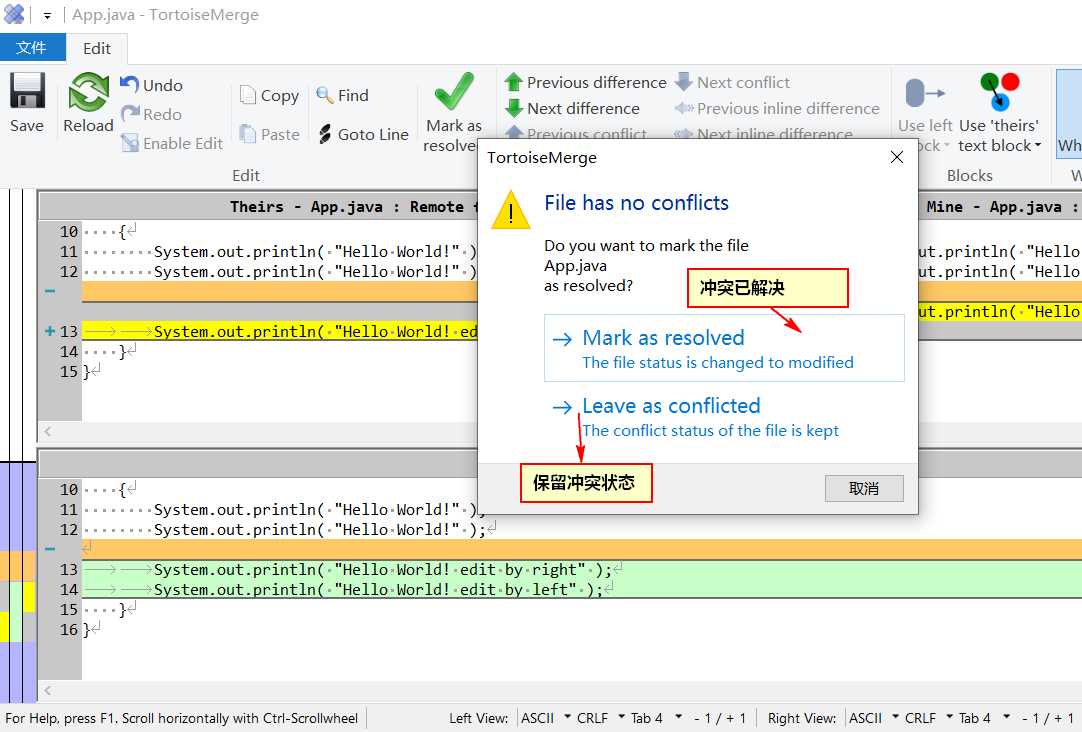Open the quick access toolbar dropdown arrow
Screen dimensions: 1082x732
pyautogui.click(x=47, y=15)
